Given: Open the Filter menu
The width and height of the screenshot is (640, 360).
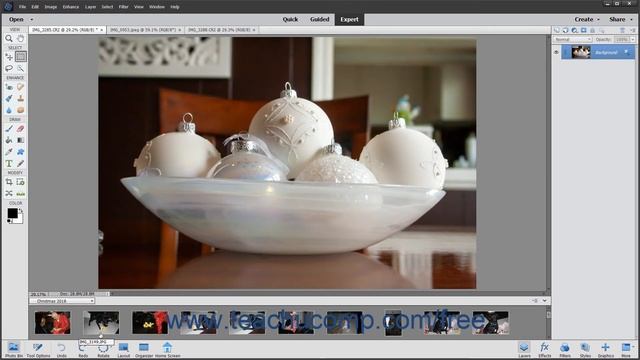Looking at the screenshot, I should pyautogui.click(x=123, y=7).
